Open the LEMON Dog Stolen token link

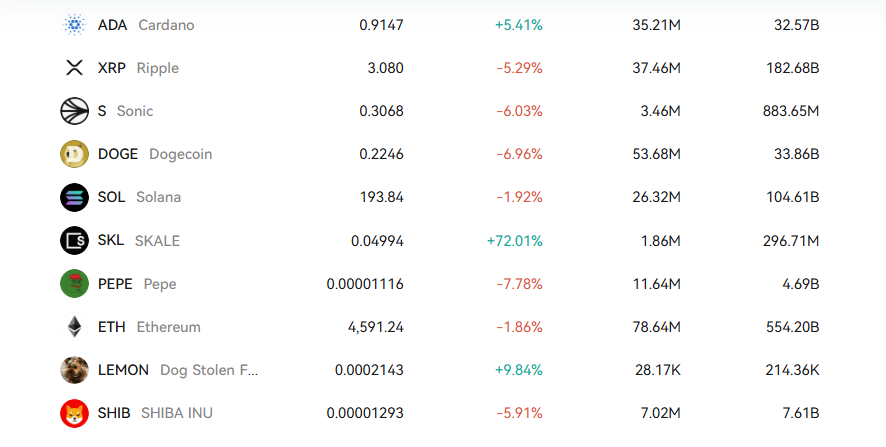178,370
